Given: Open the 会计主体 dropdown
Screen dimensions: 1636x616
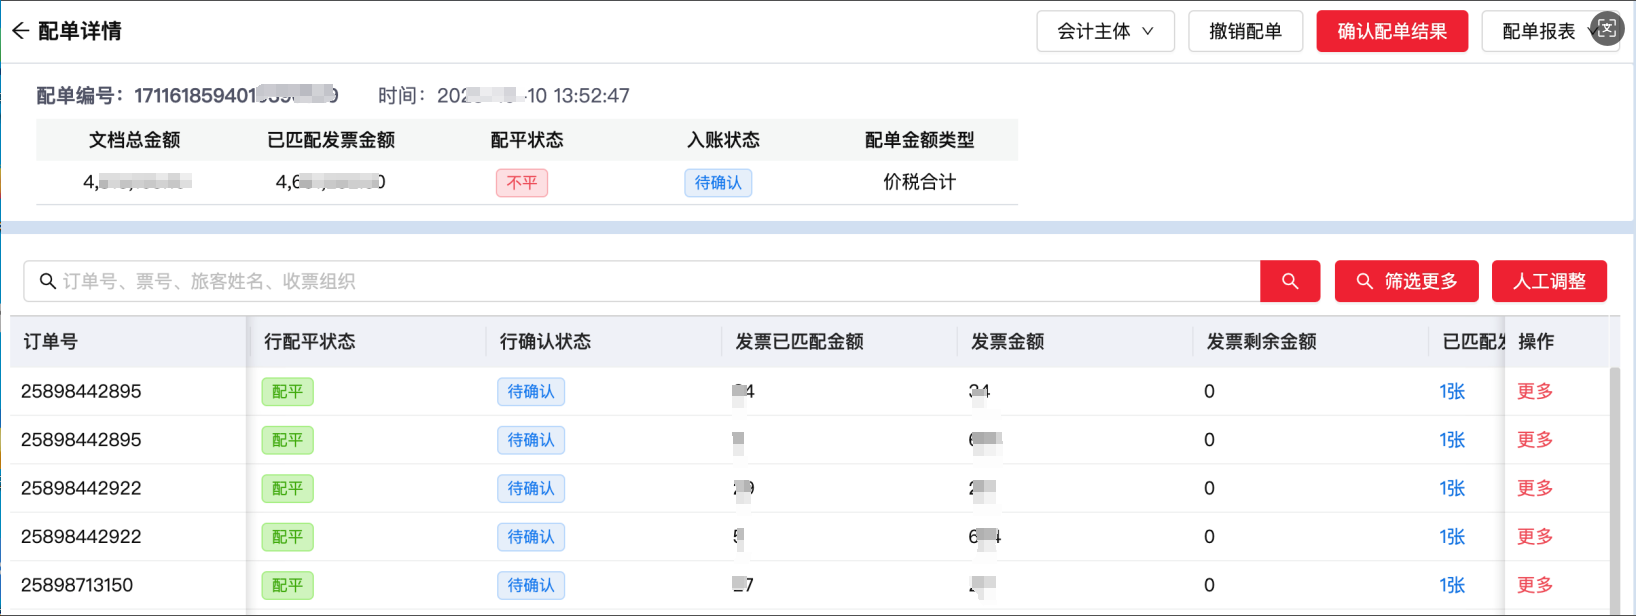Looking at the screenshot, I should pyautogui.click(x=1105, y=31).
